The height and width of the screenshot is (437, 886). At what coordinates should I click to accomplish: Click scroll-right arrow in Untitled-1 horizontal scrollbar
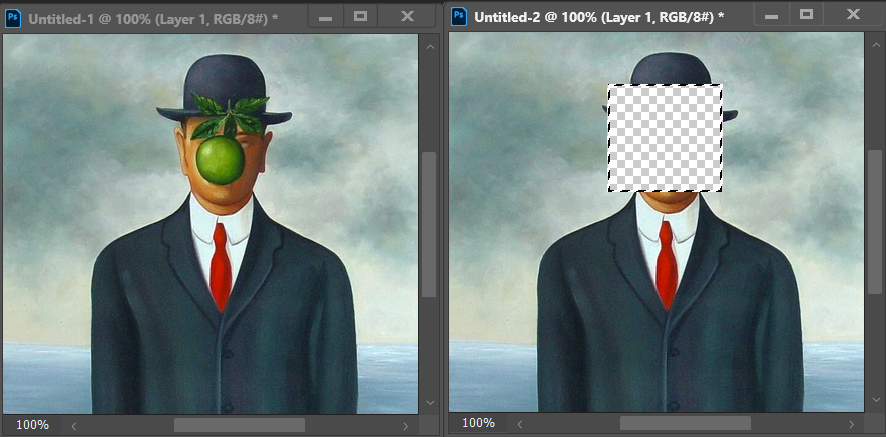pyautogui.click(x=406, y=425)
